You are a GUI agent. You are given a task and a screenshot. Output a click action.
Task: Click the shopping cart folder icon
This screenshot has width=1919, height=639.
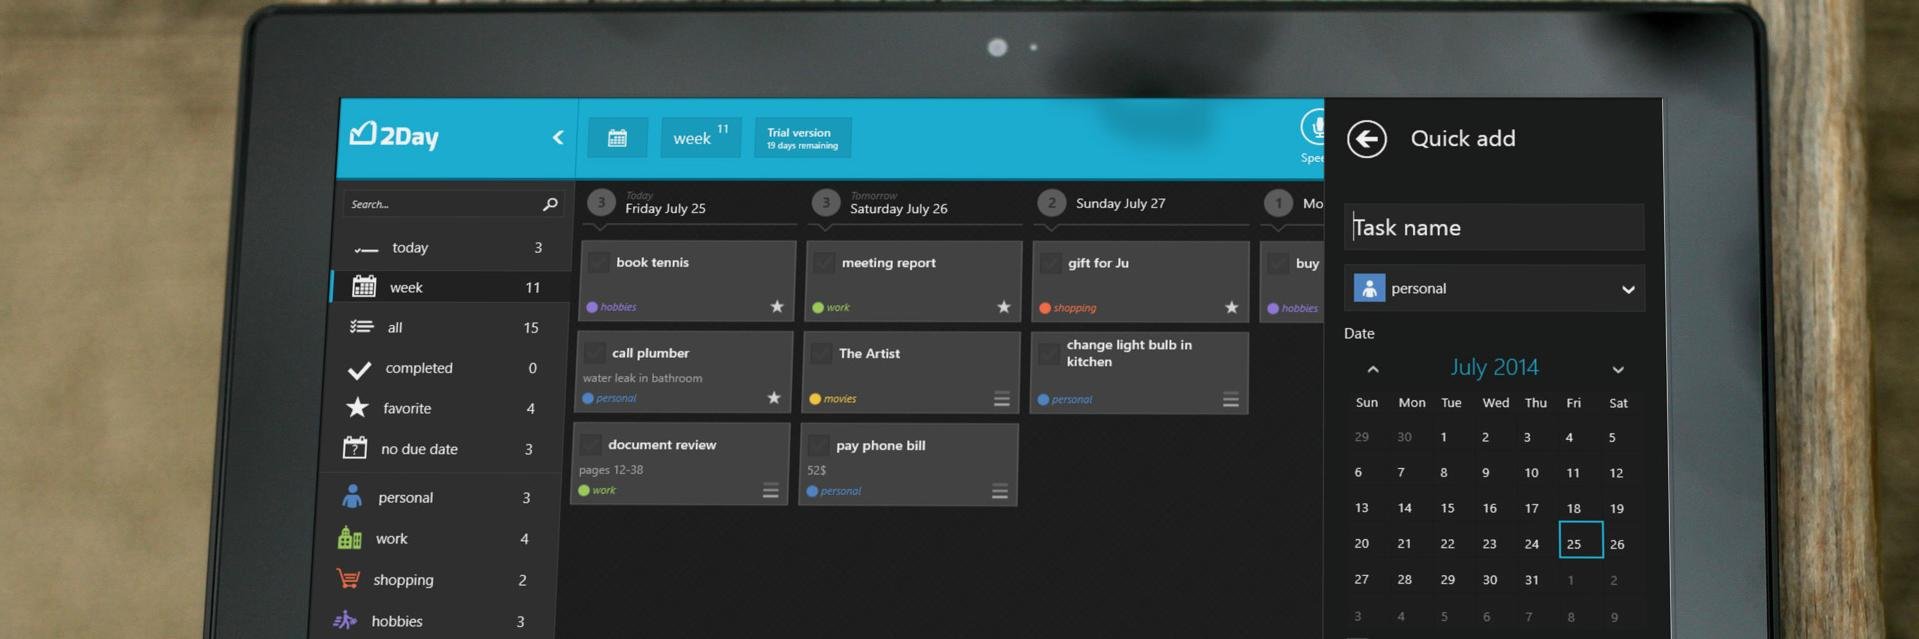pos(348,579)
